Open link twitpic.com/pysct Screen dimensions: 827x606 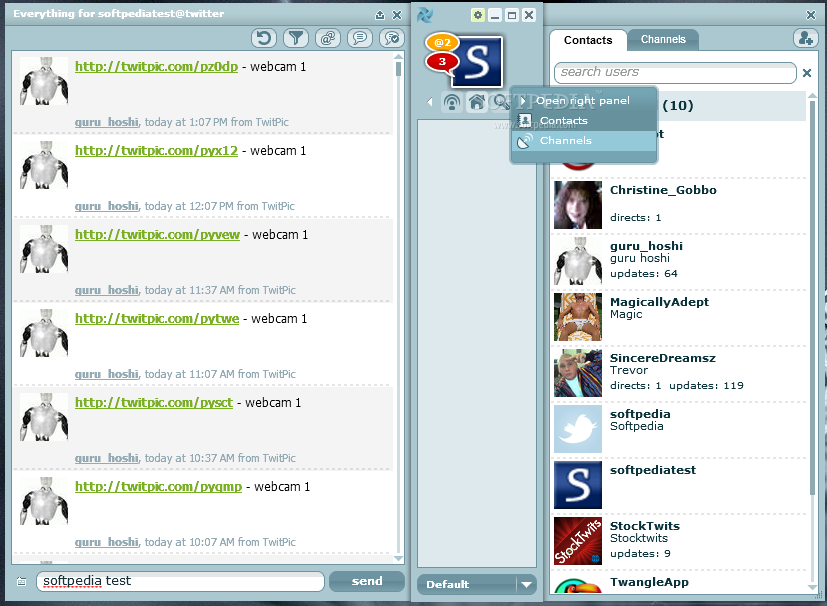(x=153, y=402)
